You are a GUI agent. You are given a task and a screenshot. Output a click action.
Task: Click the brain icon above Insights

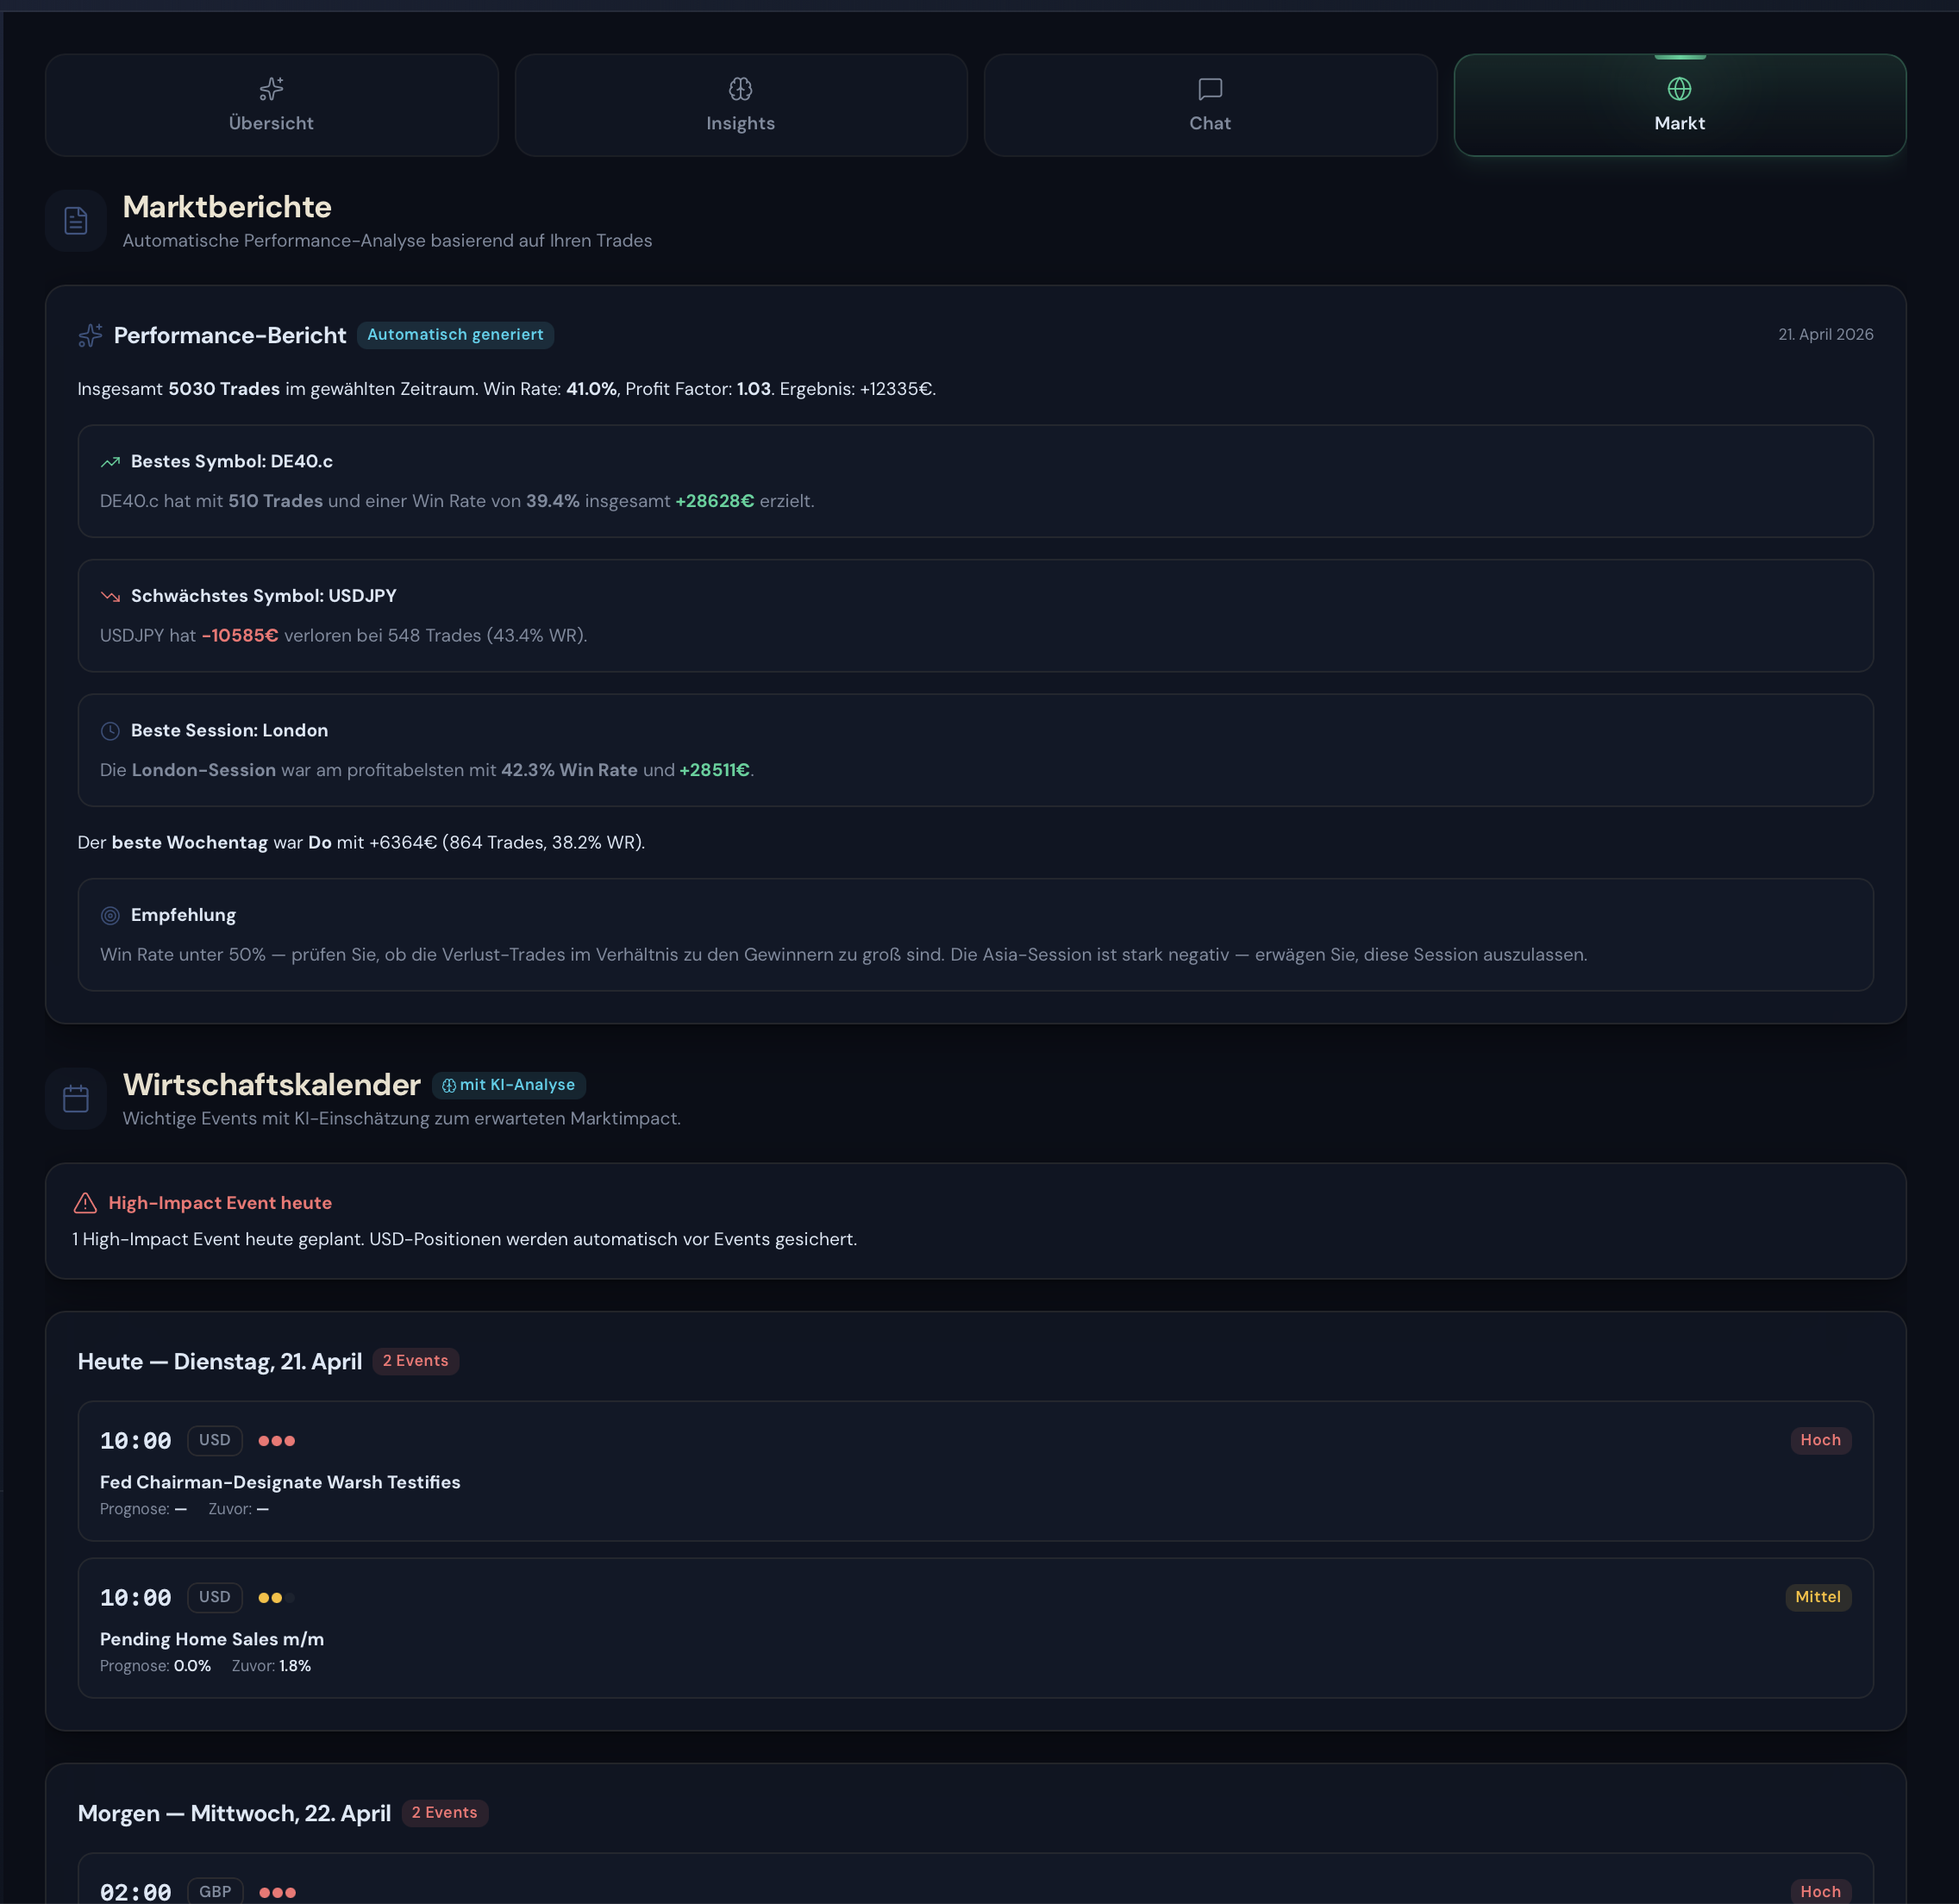pos(740,88)
